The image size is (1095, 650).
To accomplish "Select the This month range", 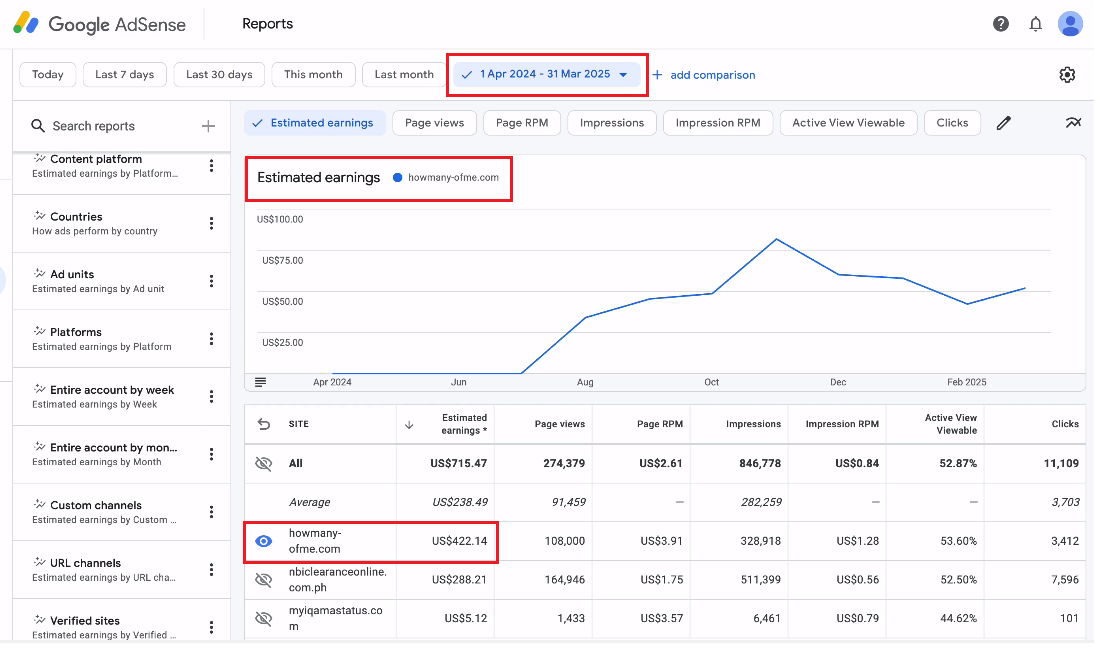I will 314,75.
